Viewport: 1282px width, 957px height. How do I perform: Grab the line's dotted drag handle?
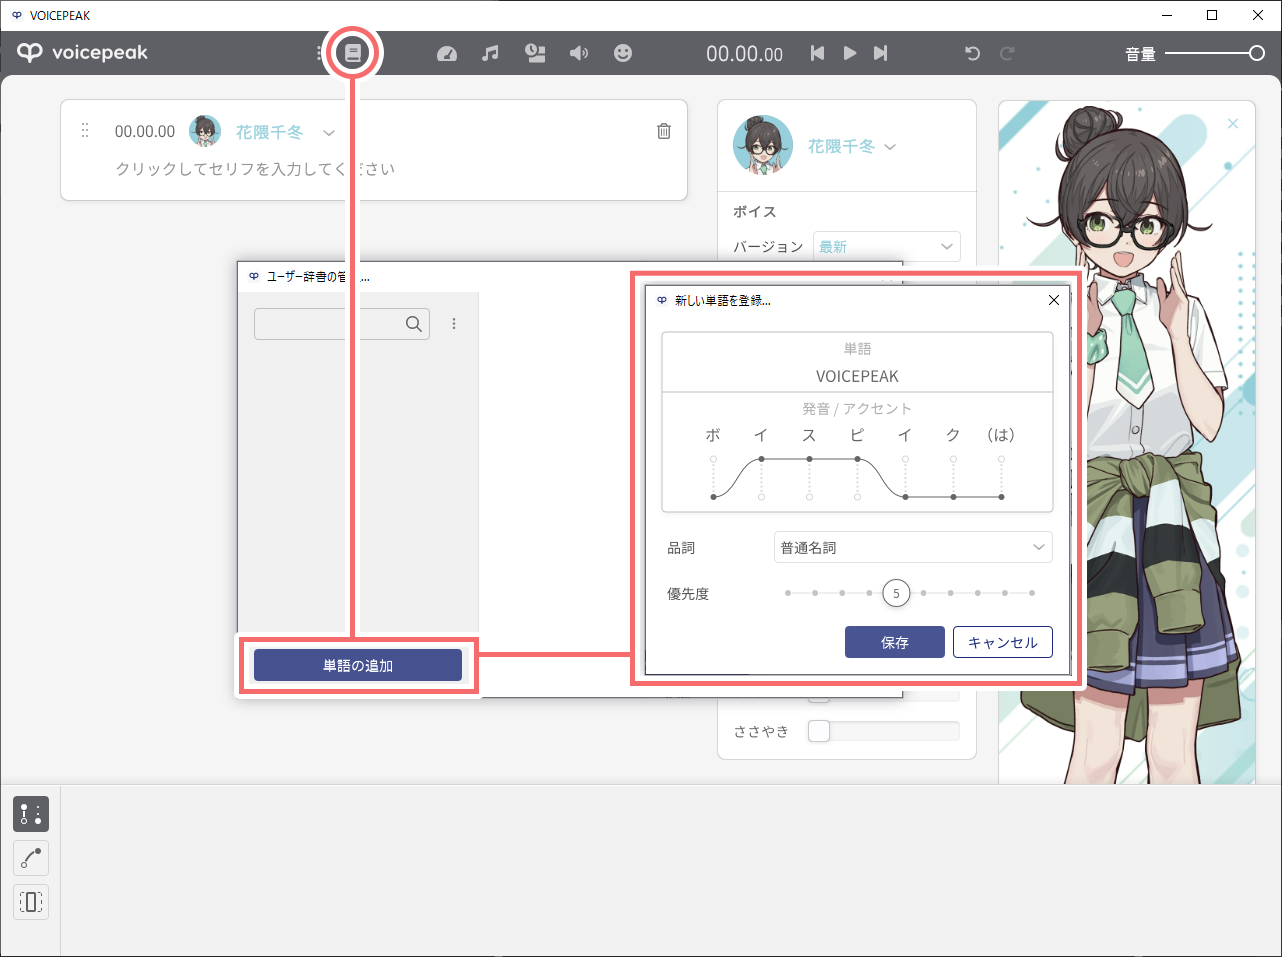[x=85, y=131]
